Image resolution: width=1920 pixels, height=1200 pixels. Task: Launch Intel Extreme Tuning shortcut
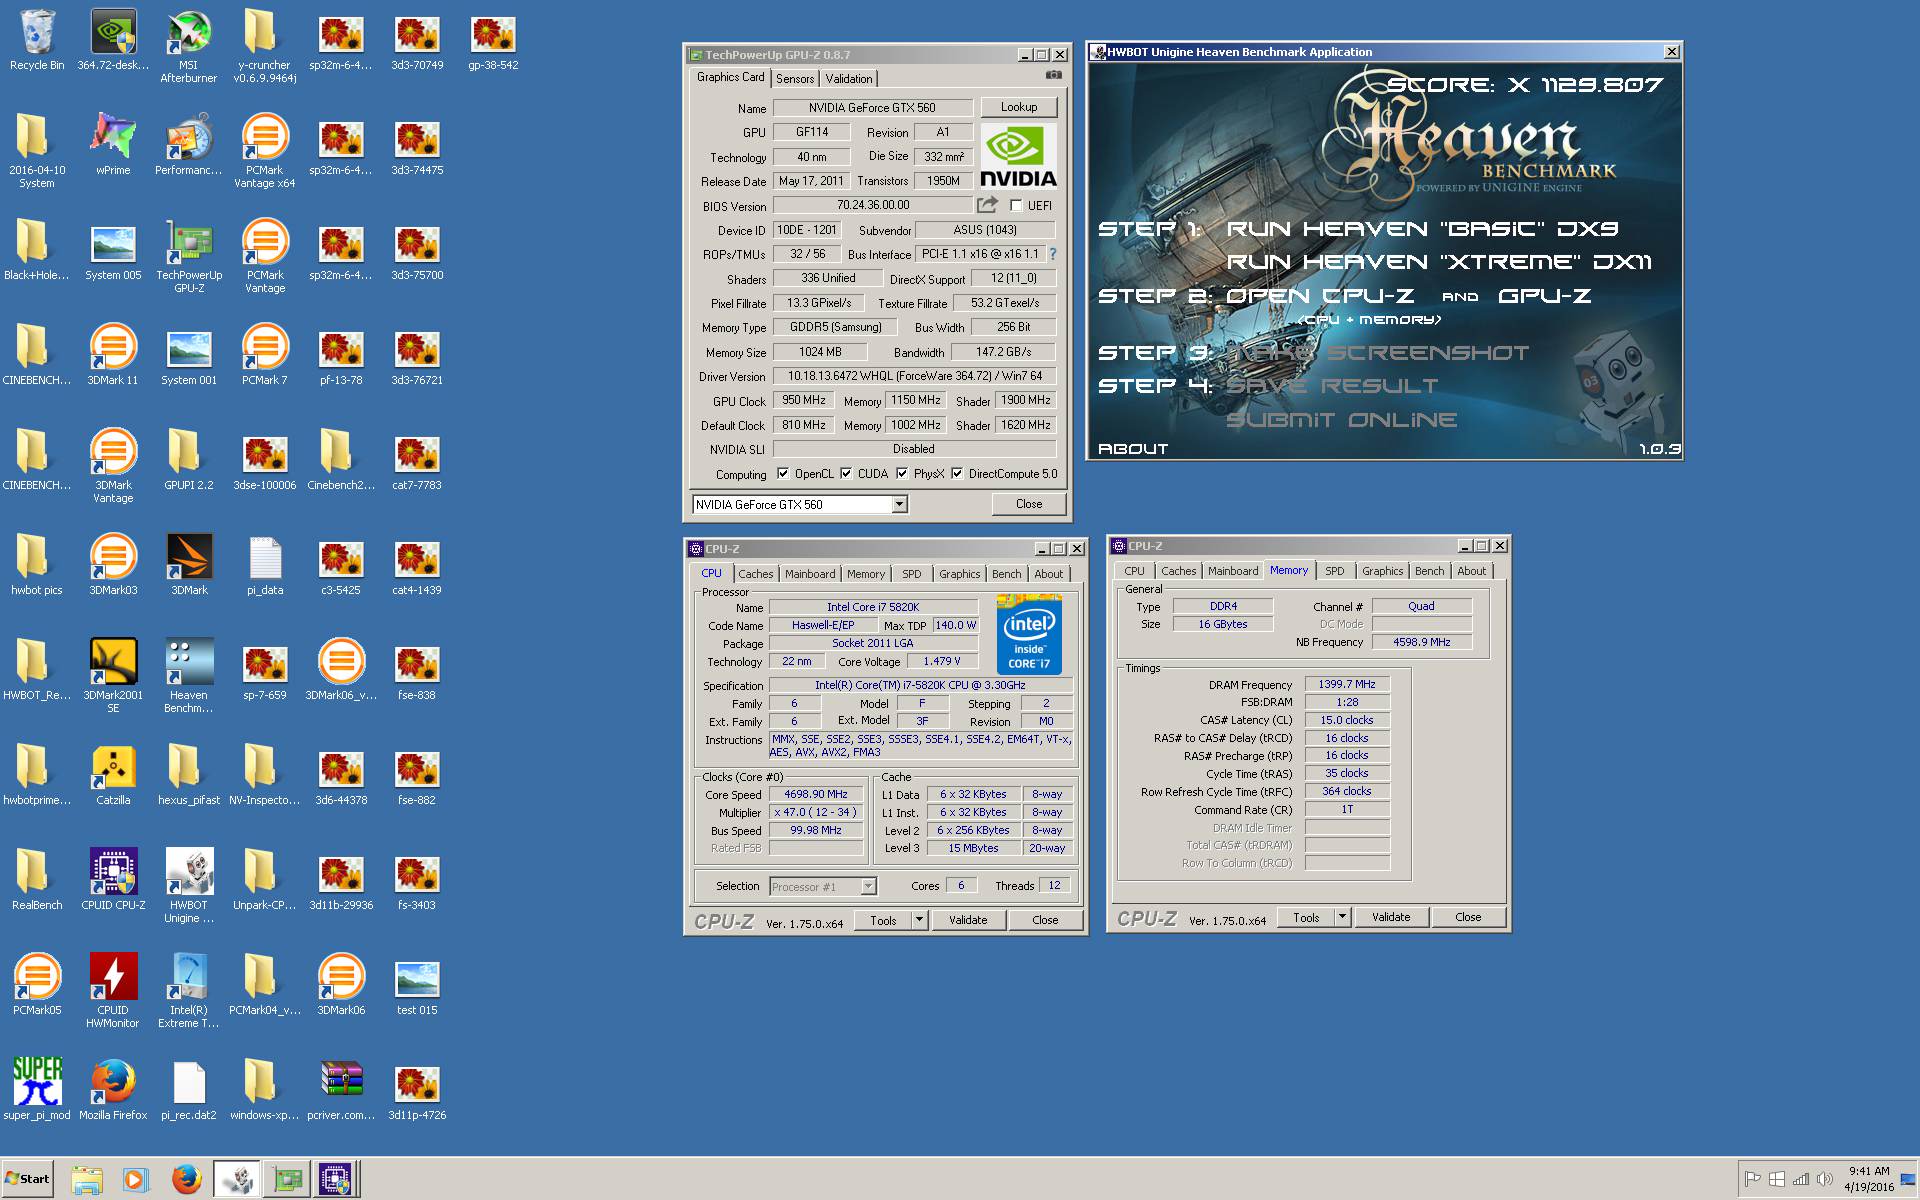point(189,991)
